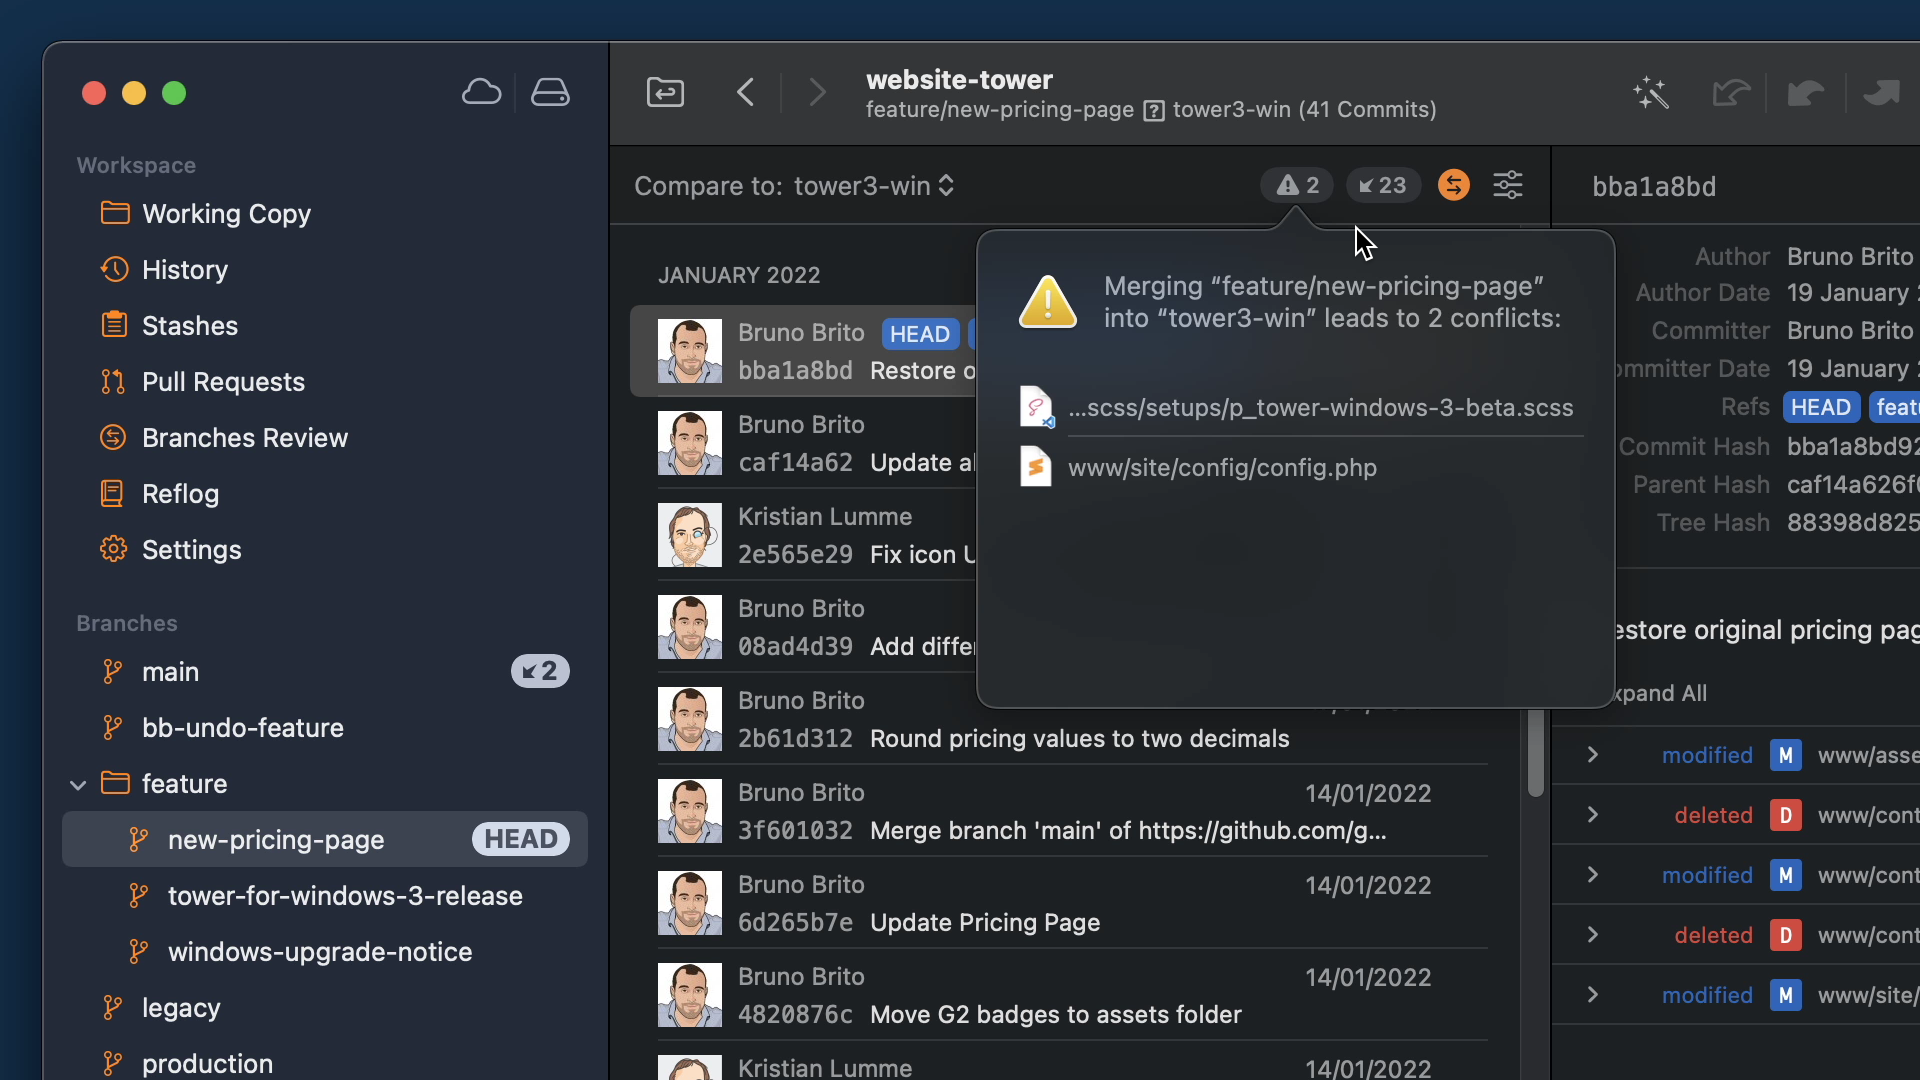Open quick actions with the magic wand icon
Viewport: 1920px width, 1080px height.
1650,92
